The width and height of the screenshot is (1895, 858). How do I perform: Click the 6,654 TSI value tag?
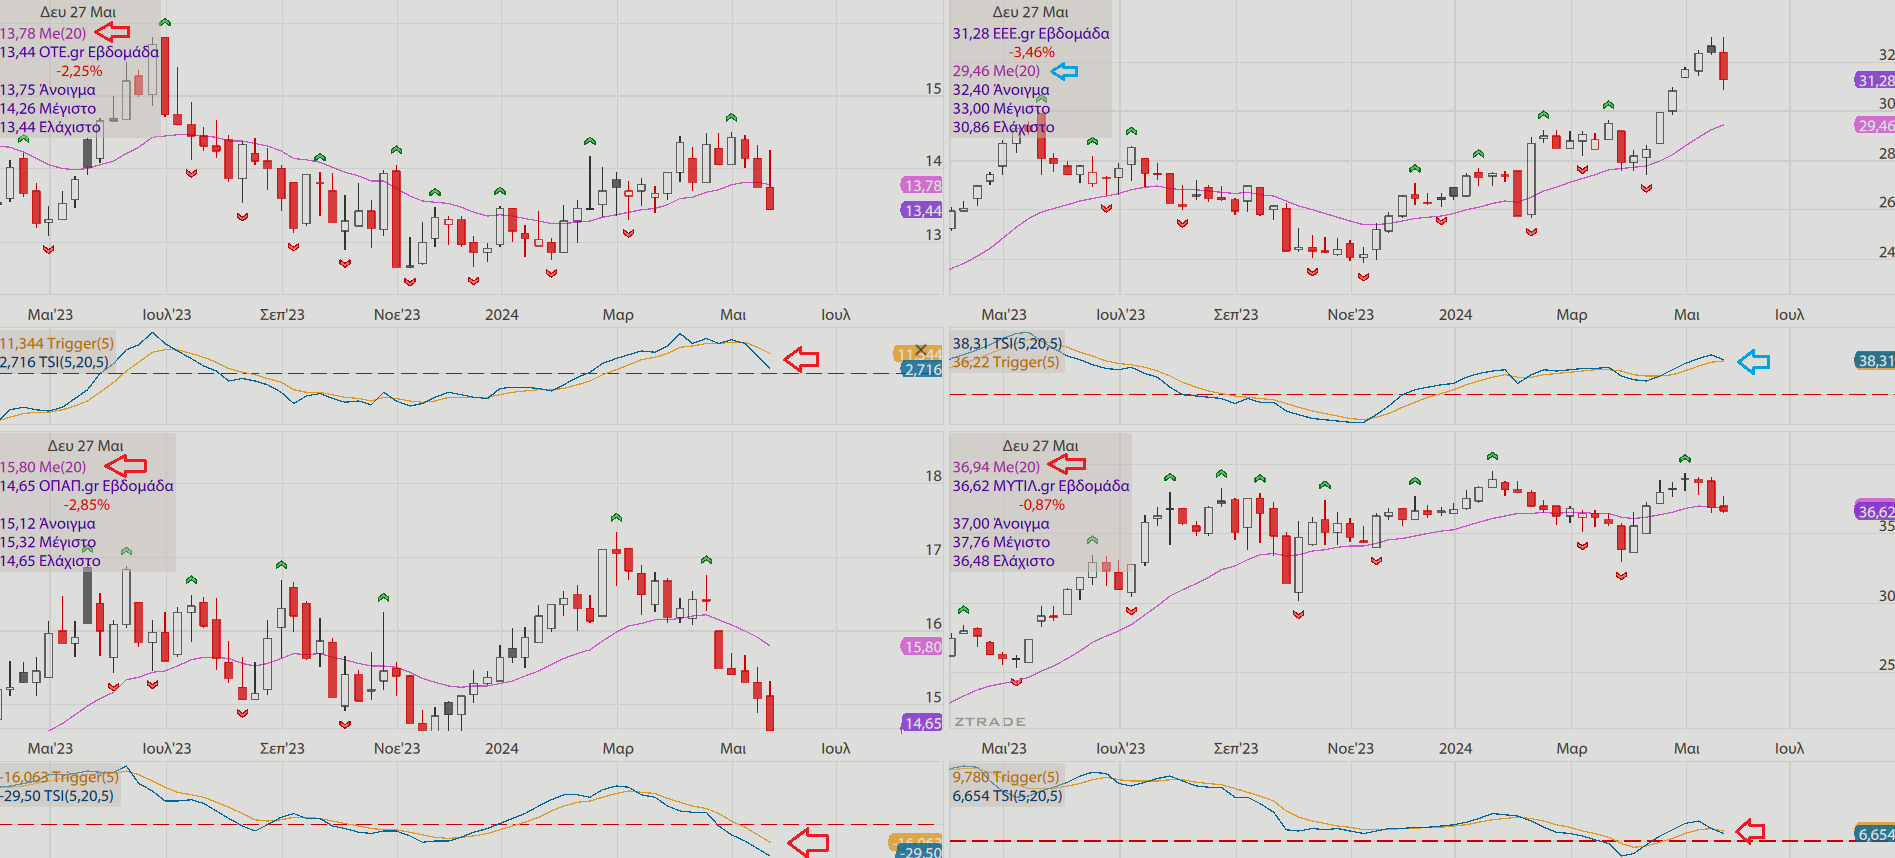pos(1874,834)
